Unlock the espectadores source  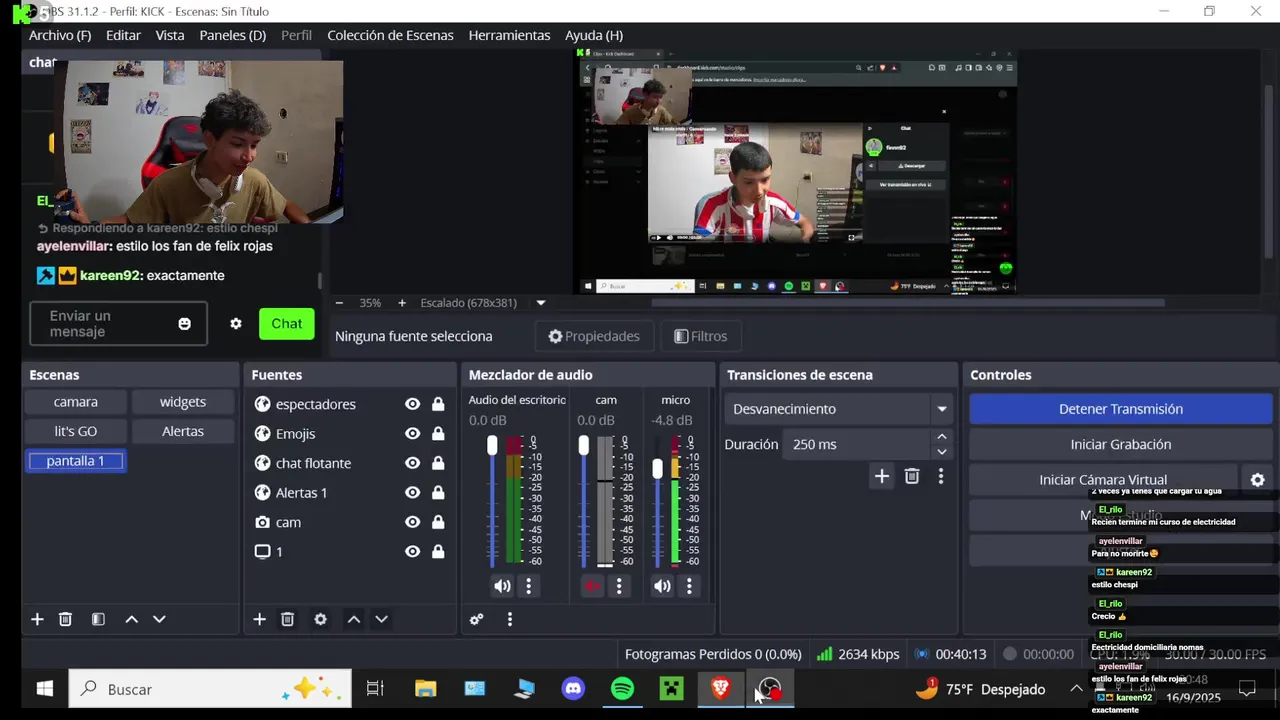coord(438,404)
